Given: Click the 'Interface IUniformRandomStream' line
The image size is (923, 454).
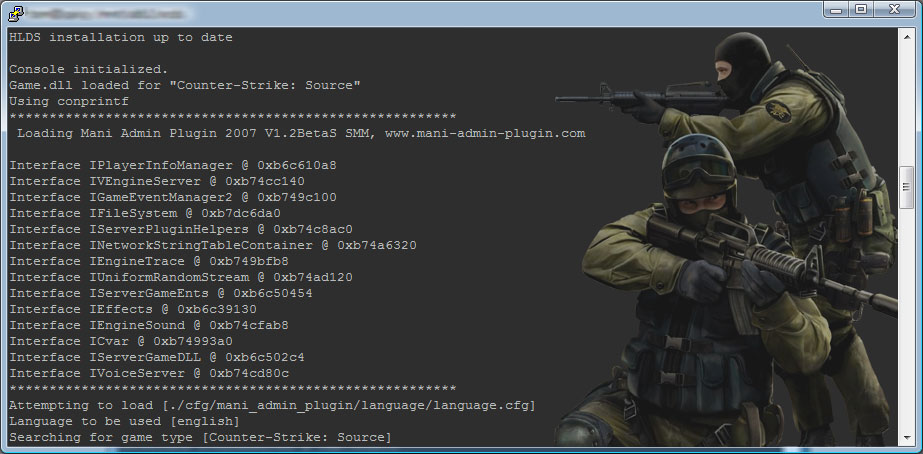Looking at the screenshot, I should pyautogui.click(x=181, y=277).
